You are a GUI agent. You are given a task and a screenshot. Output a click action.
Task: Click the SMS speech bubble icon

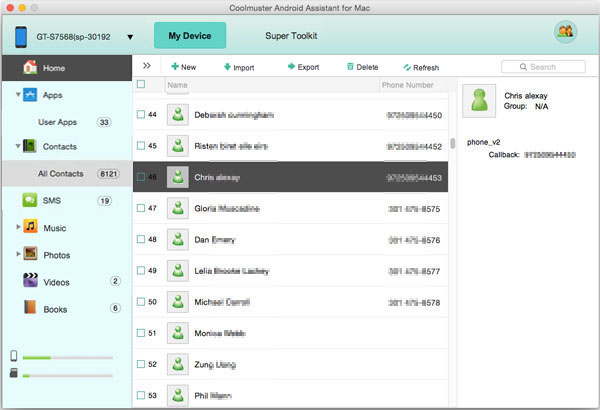click(30, 201)
